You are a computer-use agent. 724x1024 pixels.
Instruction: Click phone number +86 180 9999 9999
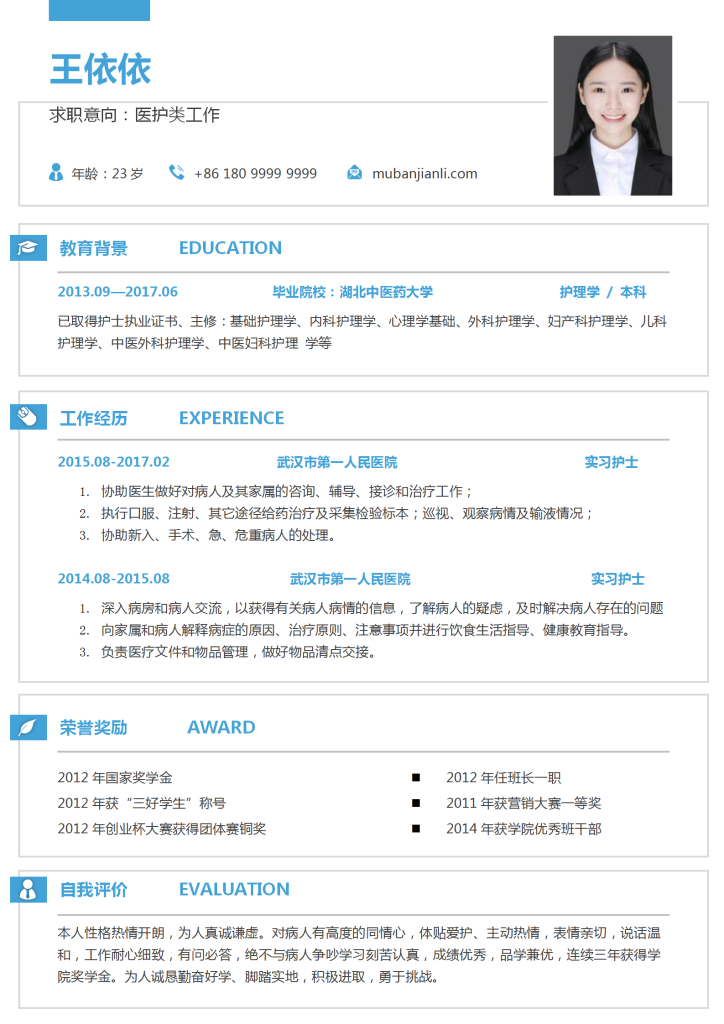point(255,174)
